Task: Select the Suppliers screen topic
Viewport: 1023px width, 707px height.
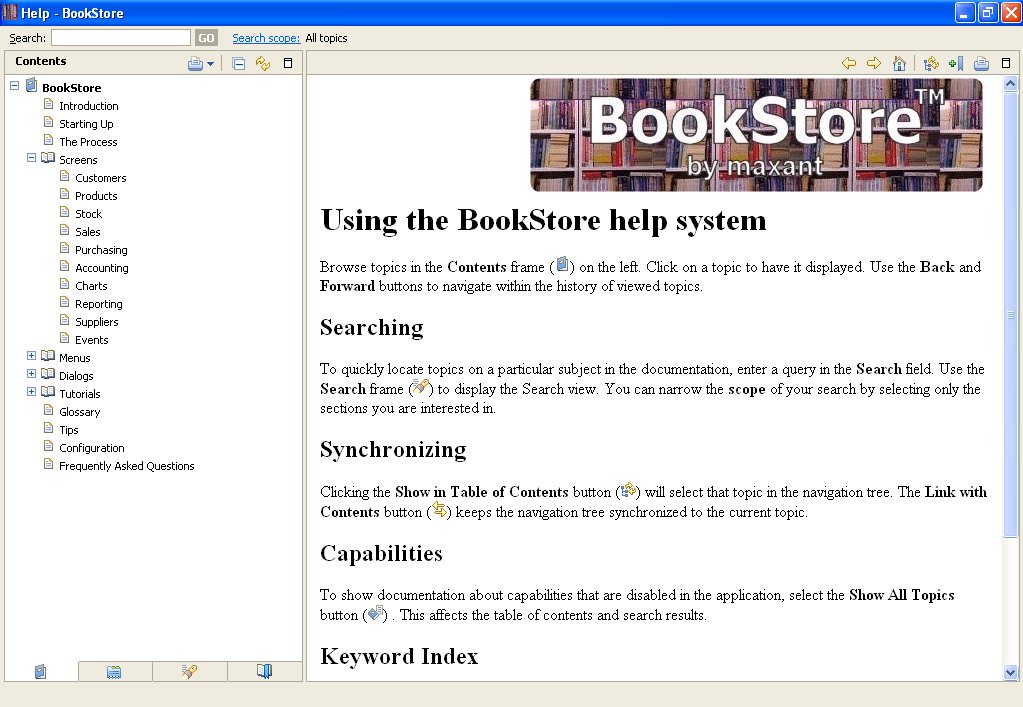Action: click(x=97, y=322)
